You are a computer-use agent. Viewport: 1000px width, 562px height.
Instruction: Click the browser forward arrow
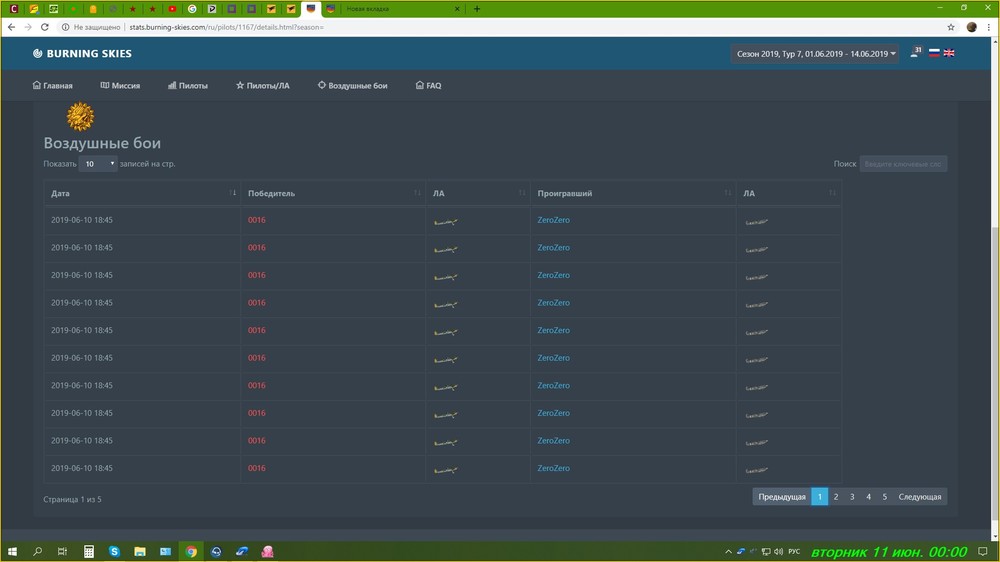click(x=28, y=27)
